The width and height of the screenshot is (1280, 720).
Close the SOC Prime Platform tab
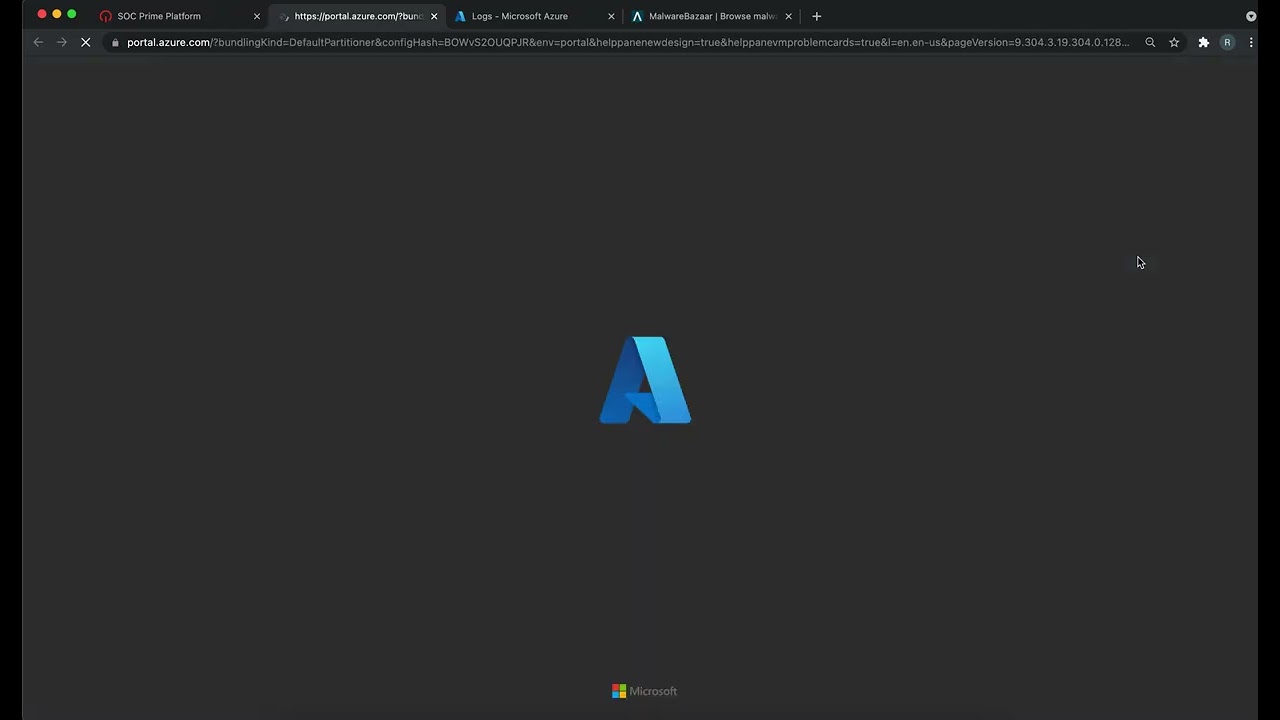click(x=257, y=16)
